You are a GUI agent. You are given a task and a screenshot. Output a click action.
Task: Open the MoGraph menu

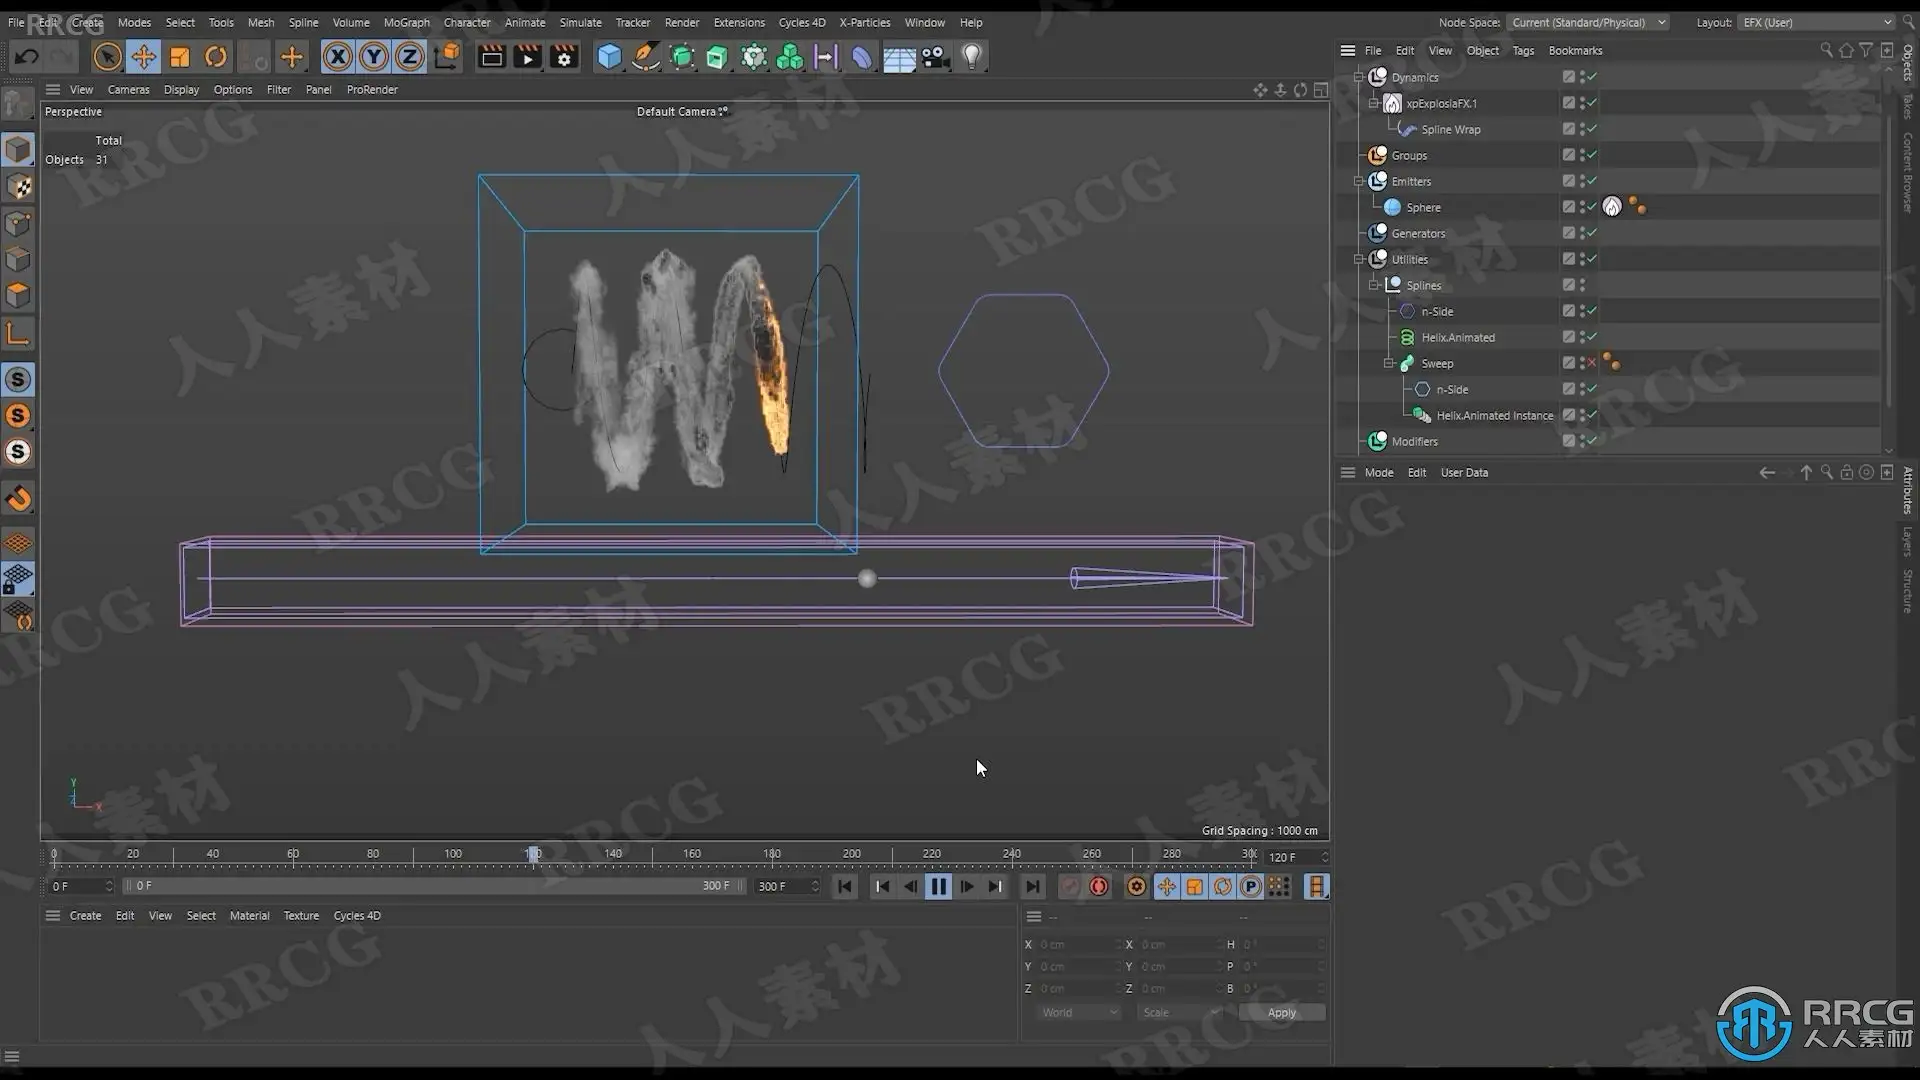[406, 22]
